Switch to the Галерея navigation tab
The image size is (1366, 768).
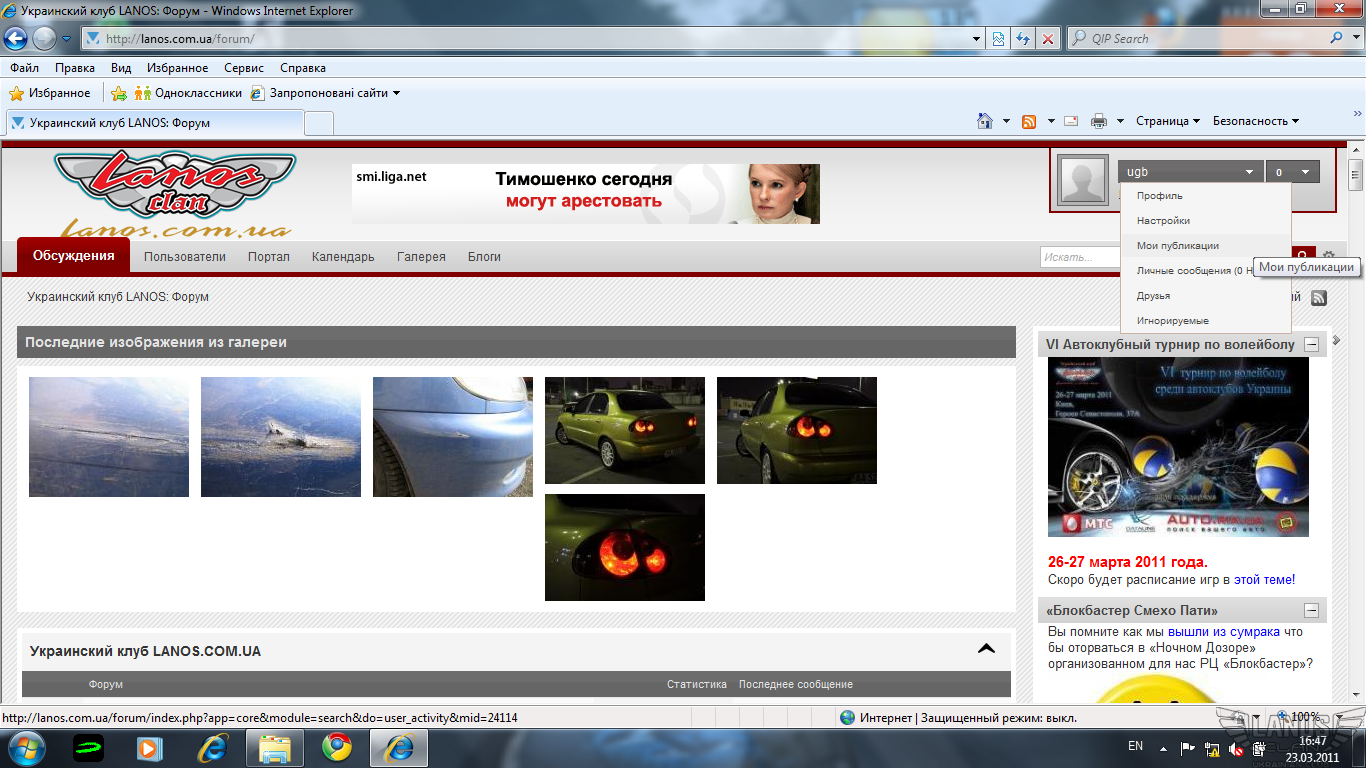click(x=421, y=257)
